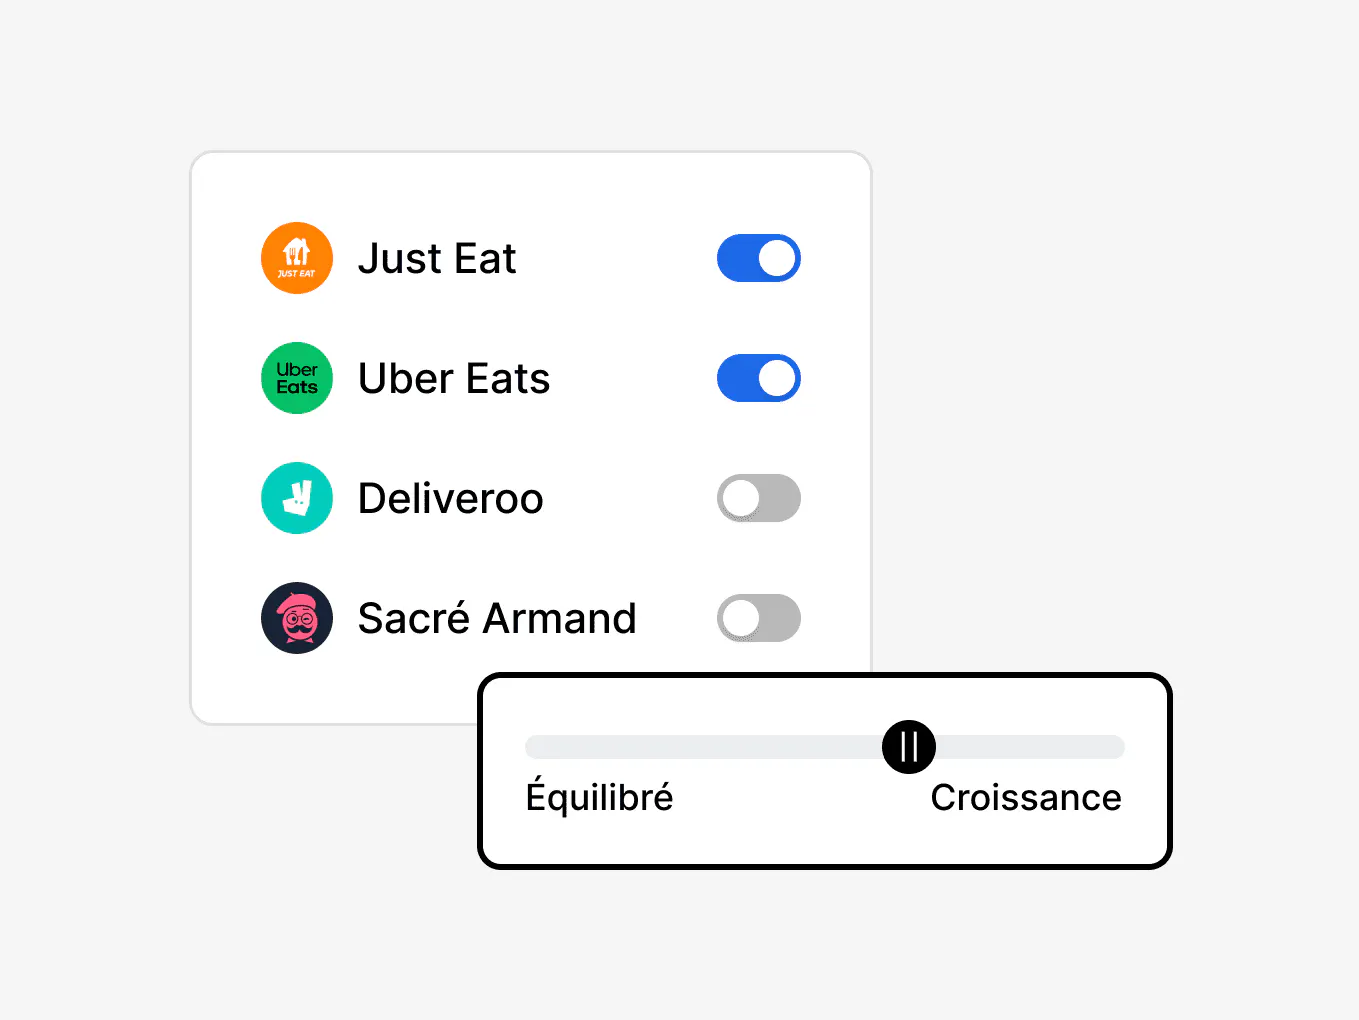Click the green Uber Eats logo icon
The width and height of the screenshot is (1359, 1020).
(x=297, y=378)
